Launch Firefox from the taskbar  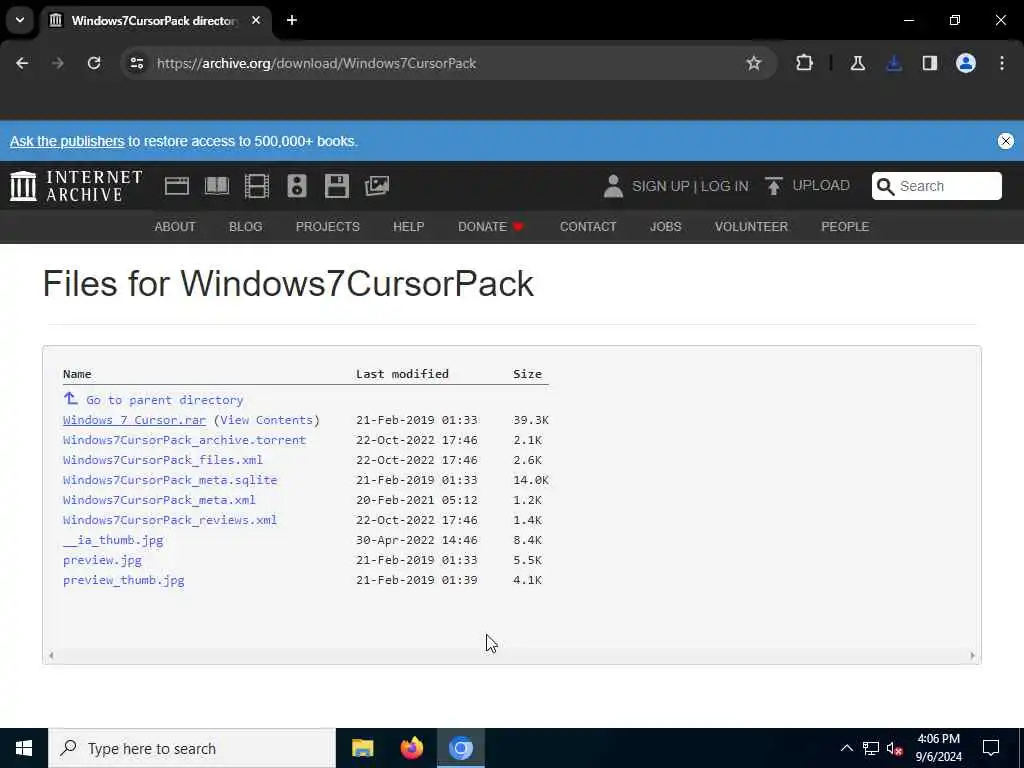pos(411,748)
